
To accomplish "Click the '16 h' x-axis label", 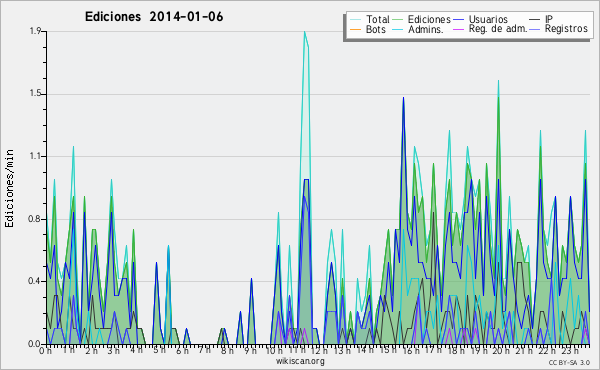I will (411, 350).
